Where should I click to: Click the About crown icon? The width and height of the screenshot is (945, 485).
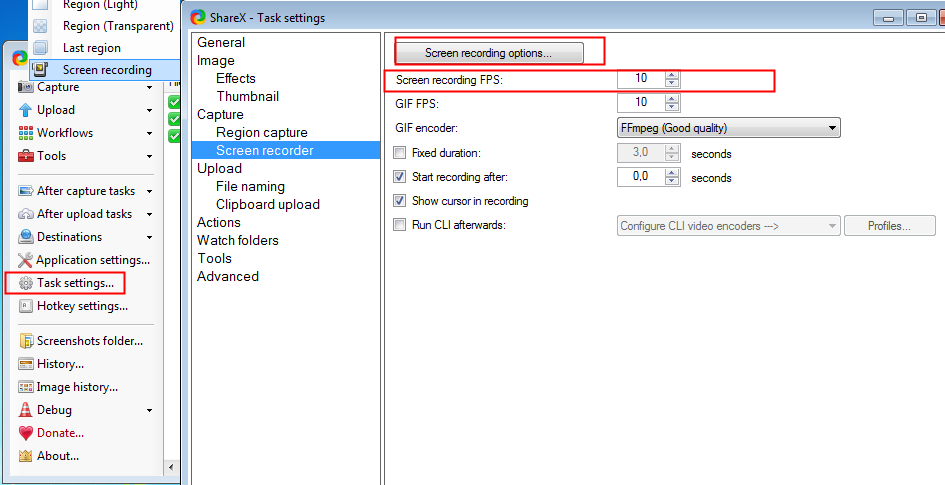coord(25,456)
